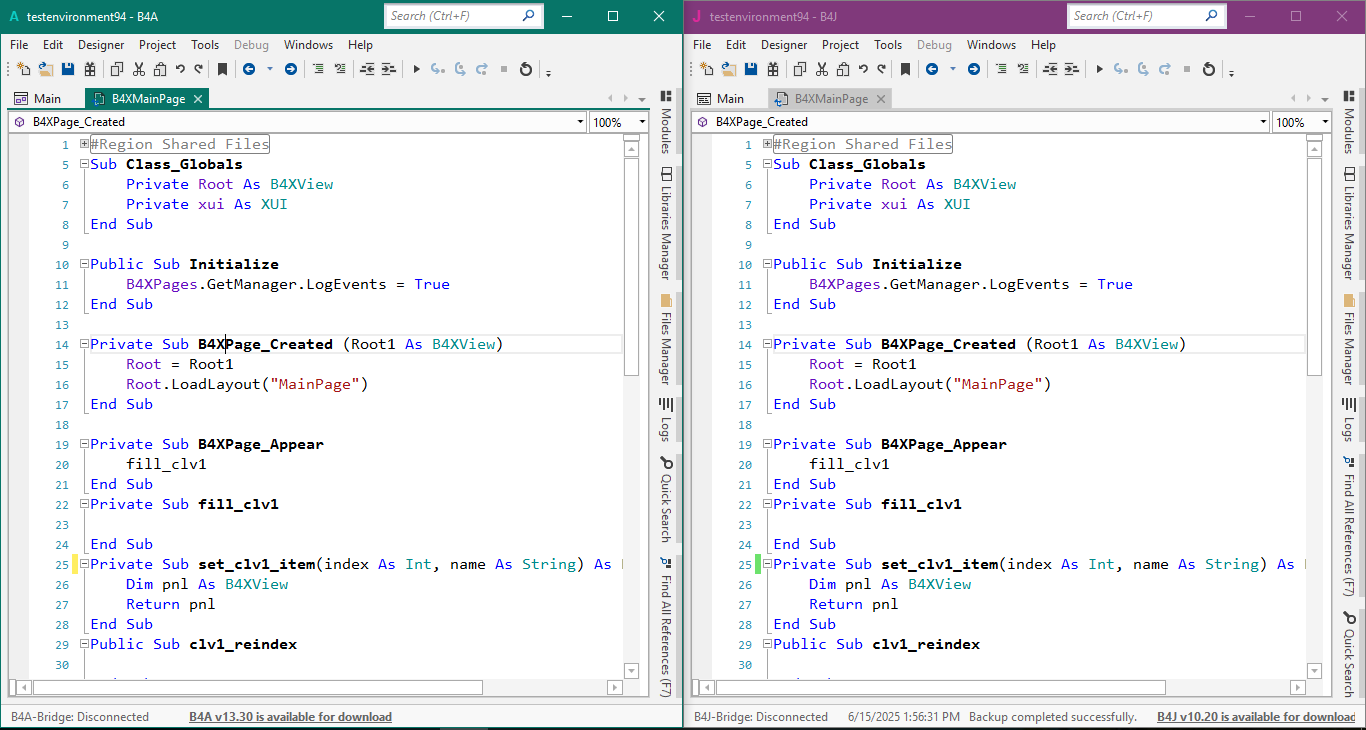Open the back-navigation history dropdown arrow
Viewport: 1366px width, 730px height.
point(269,69)
